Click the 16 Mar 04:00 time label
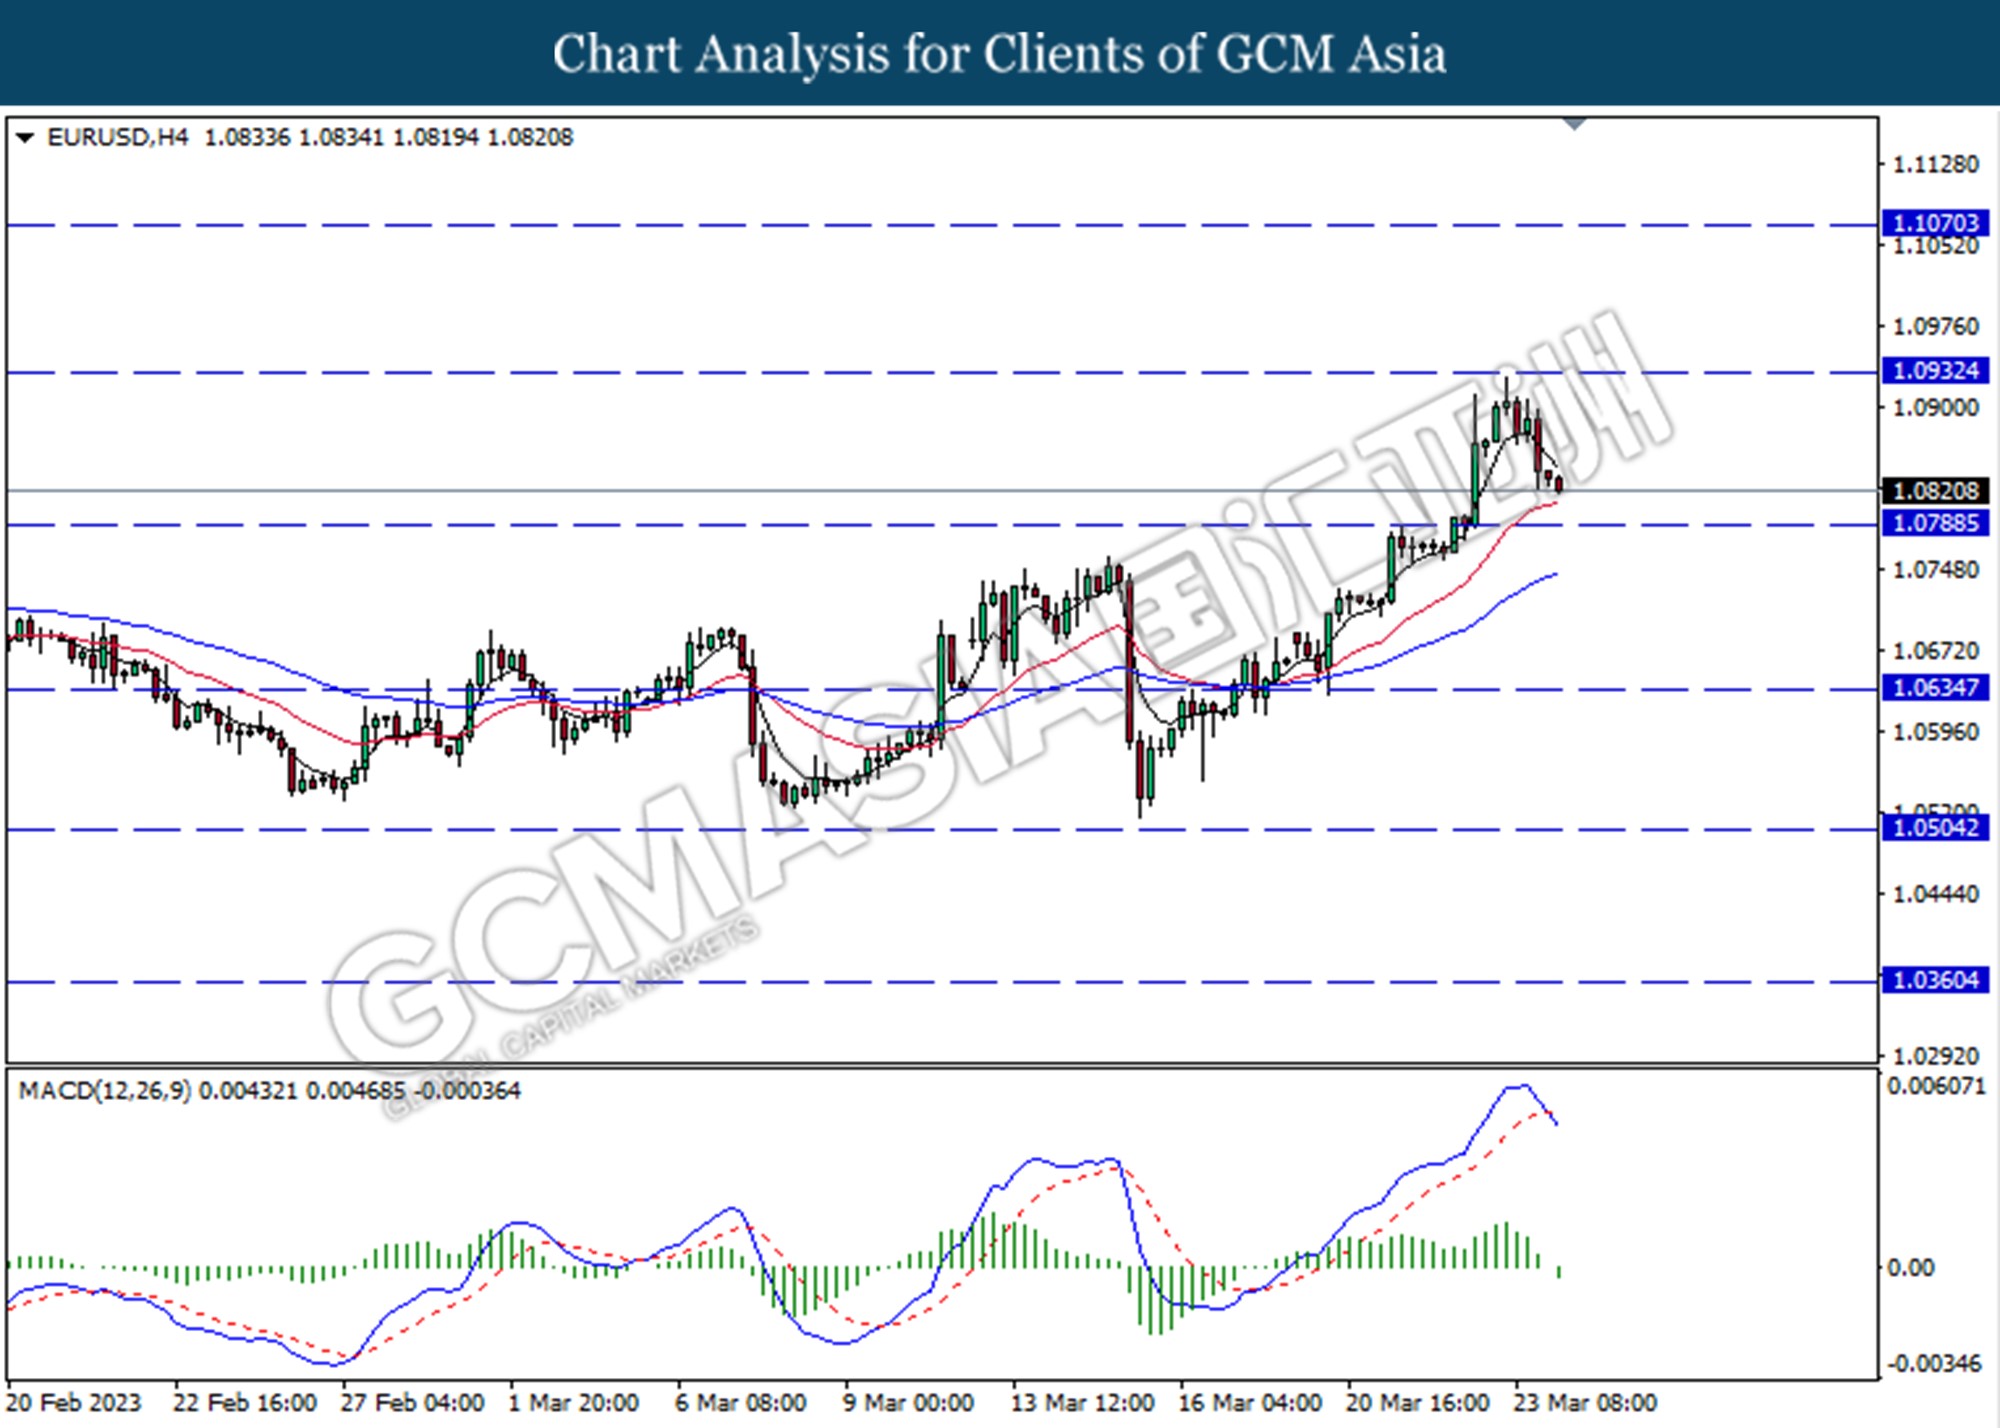Viewport: 2000px width, 1428px height. [x=1250, y=1403]
